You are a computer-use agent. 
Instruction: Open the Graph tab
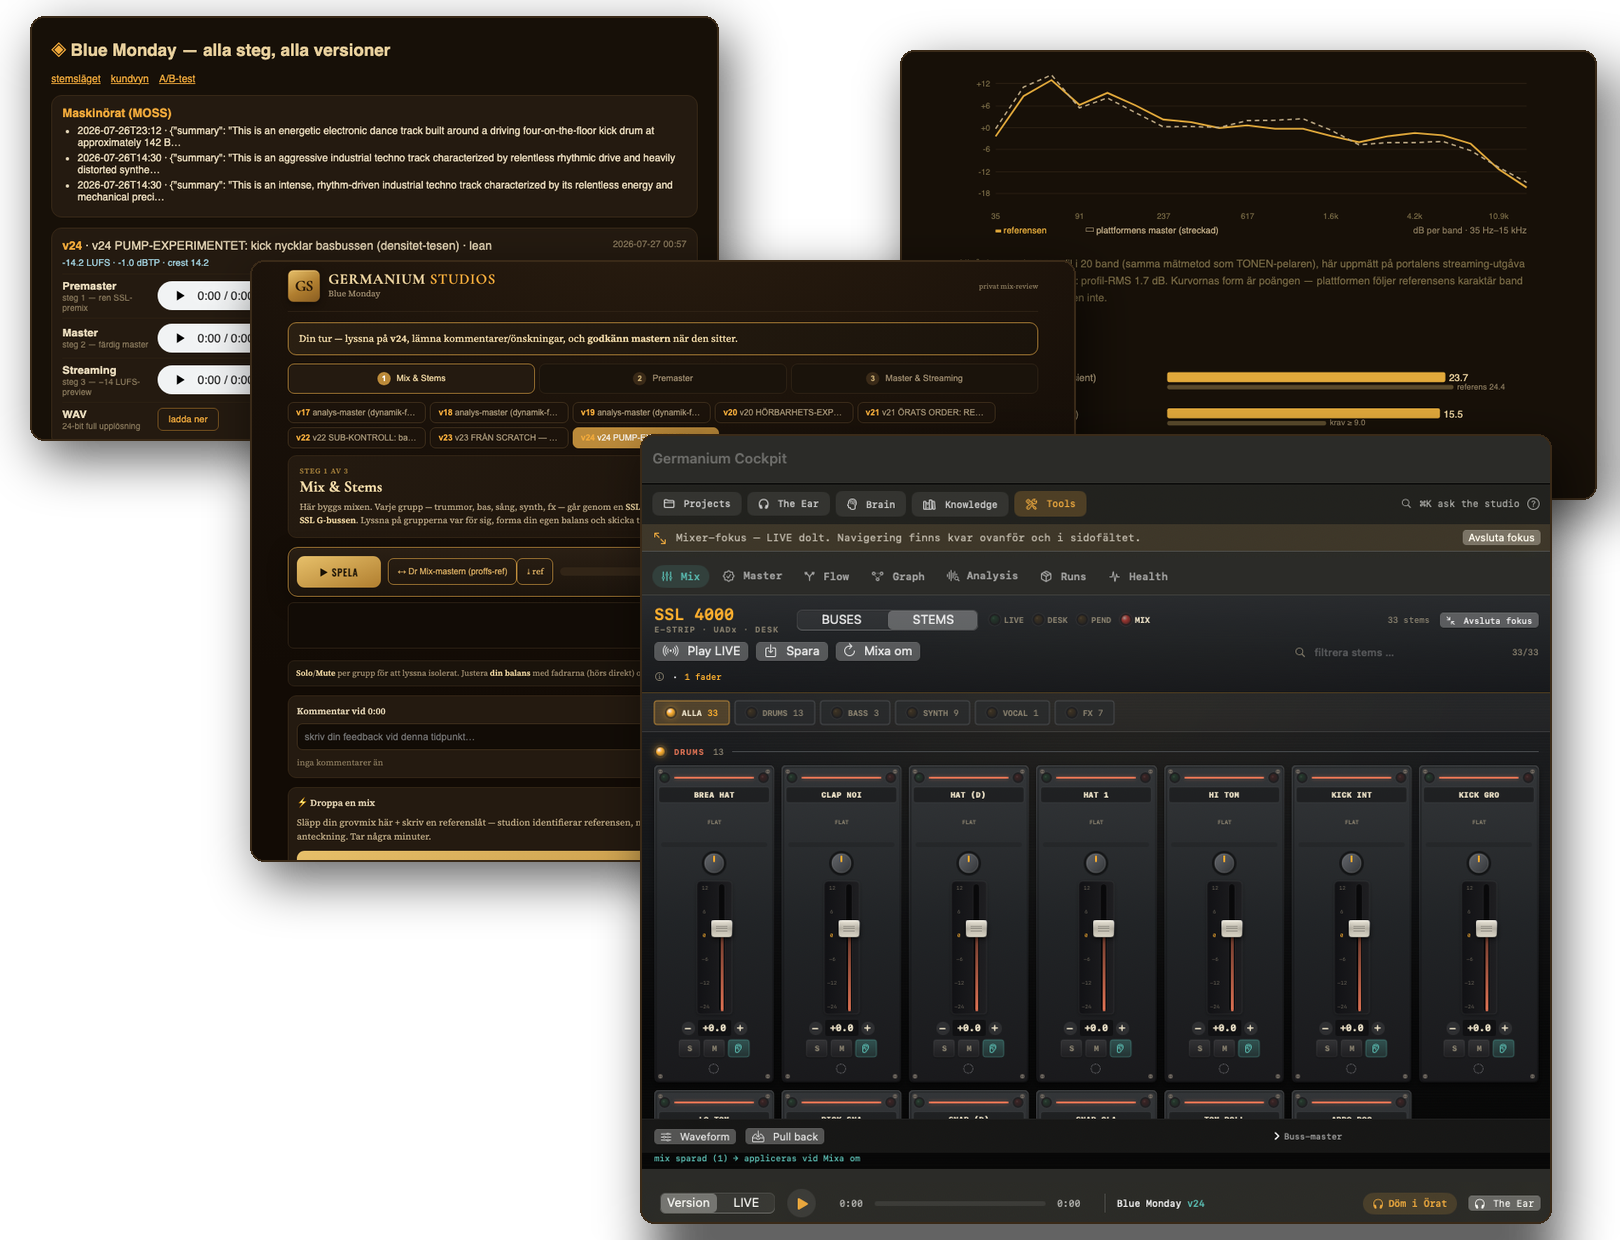(x=898, y=577)
